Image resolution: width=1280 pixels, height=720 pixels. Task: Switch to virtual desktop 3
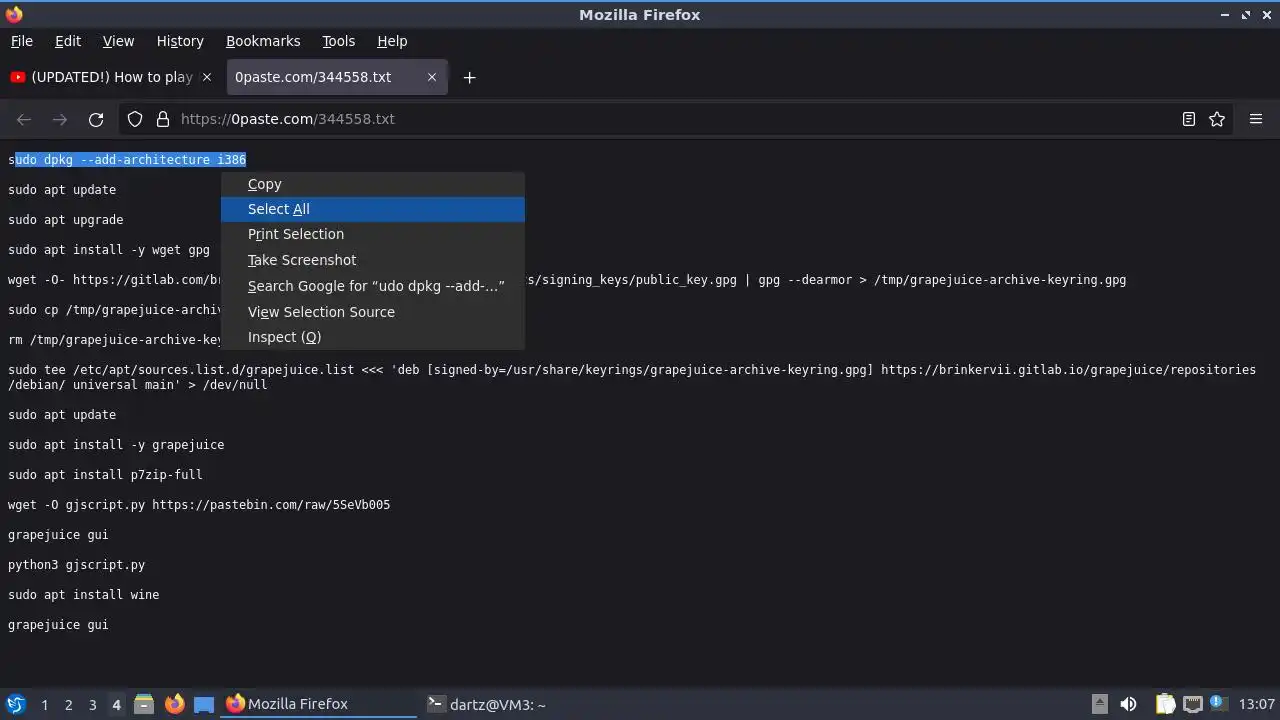tap(92, 705)
